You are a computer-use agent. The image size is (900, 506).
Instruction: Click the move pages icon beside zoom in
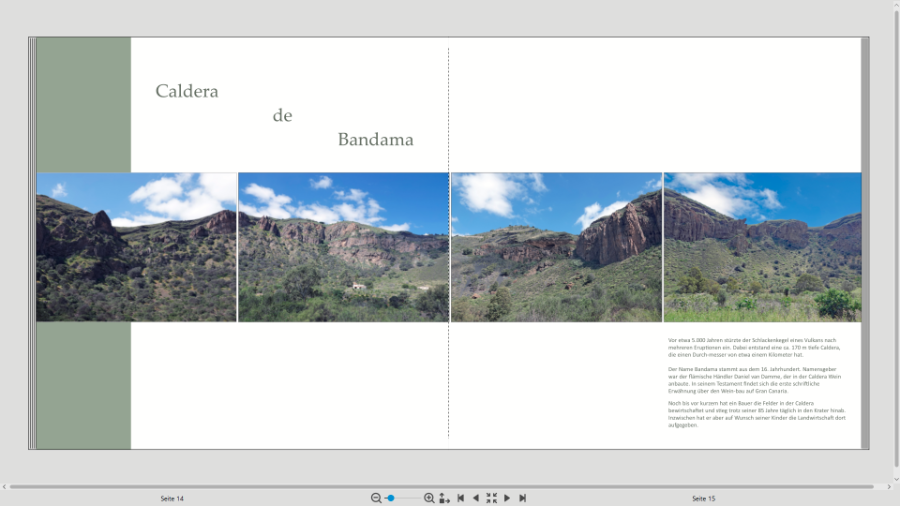(444, 498)
